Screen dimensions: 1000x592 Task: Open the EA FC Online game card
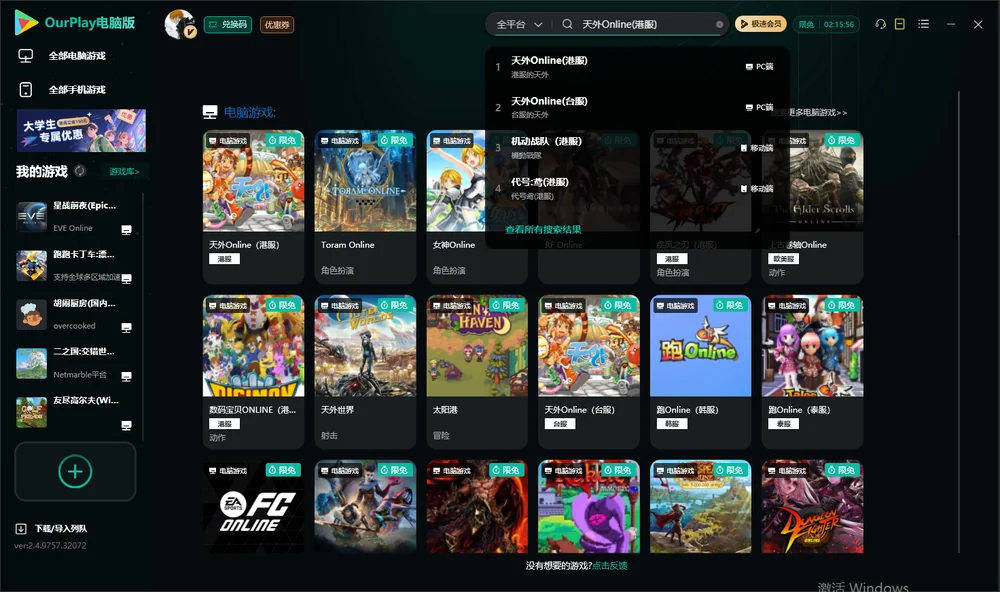[x=254, y=507]
